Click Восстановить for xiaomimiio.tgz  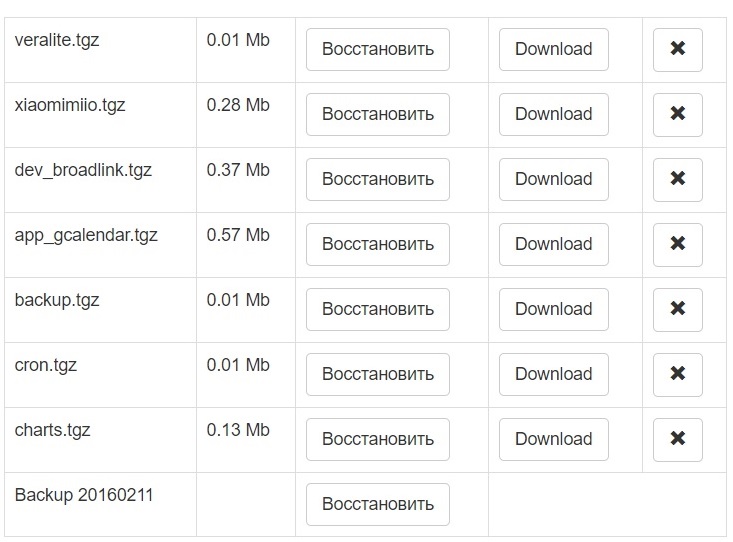[x=377, y=114]
